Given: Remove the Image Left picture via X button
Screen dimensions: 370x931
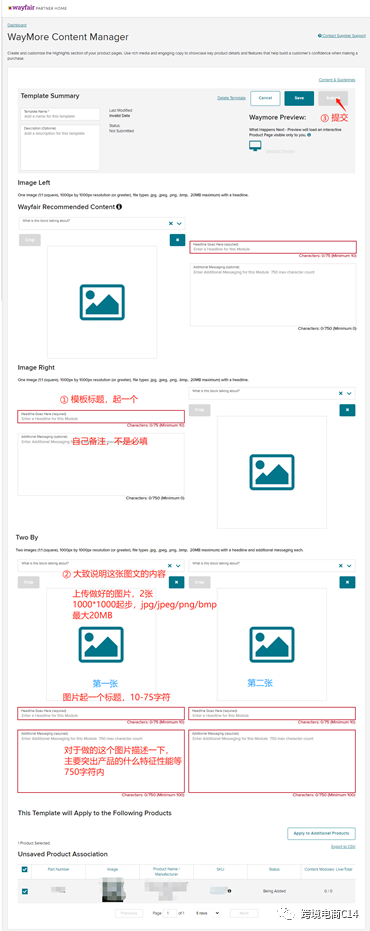Looking at the screenshot, I should click(177, 240).
